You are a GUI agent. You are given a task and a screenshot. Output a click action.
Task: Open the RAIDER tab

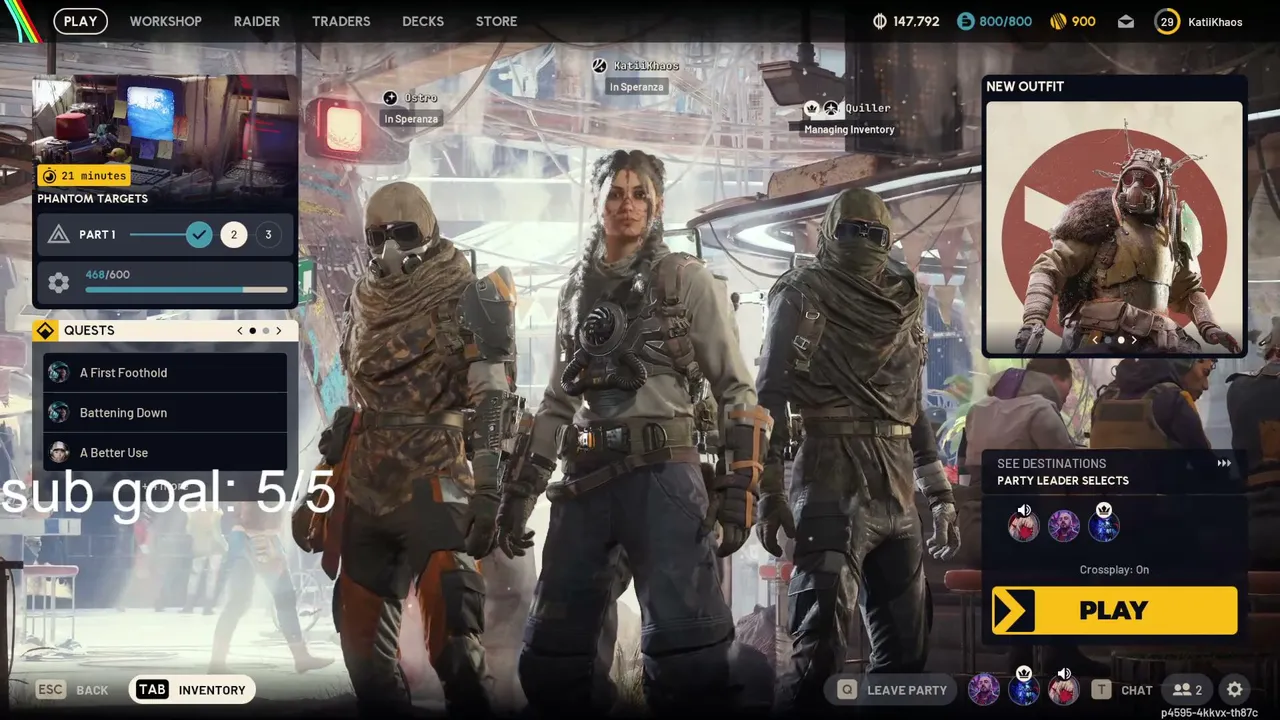tap(257, 21)
